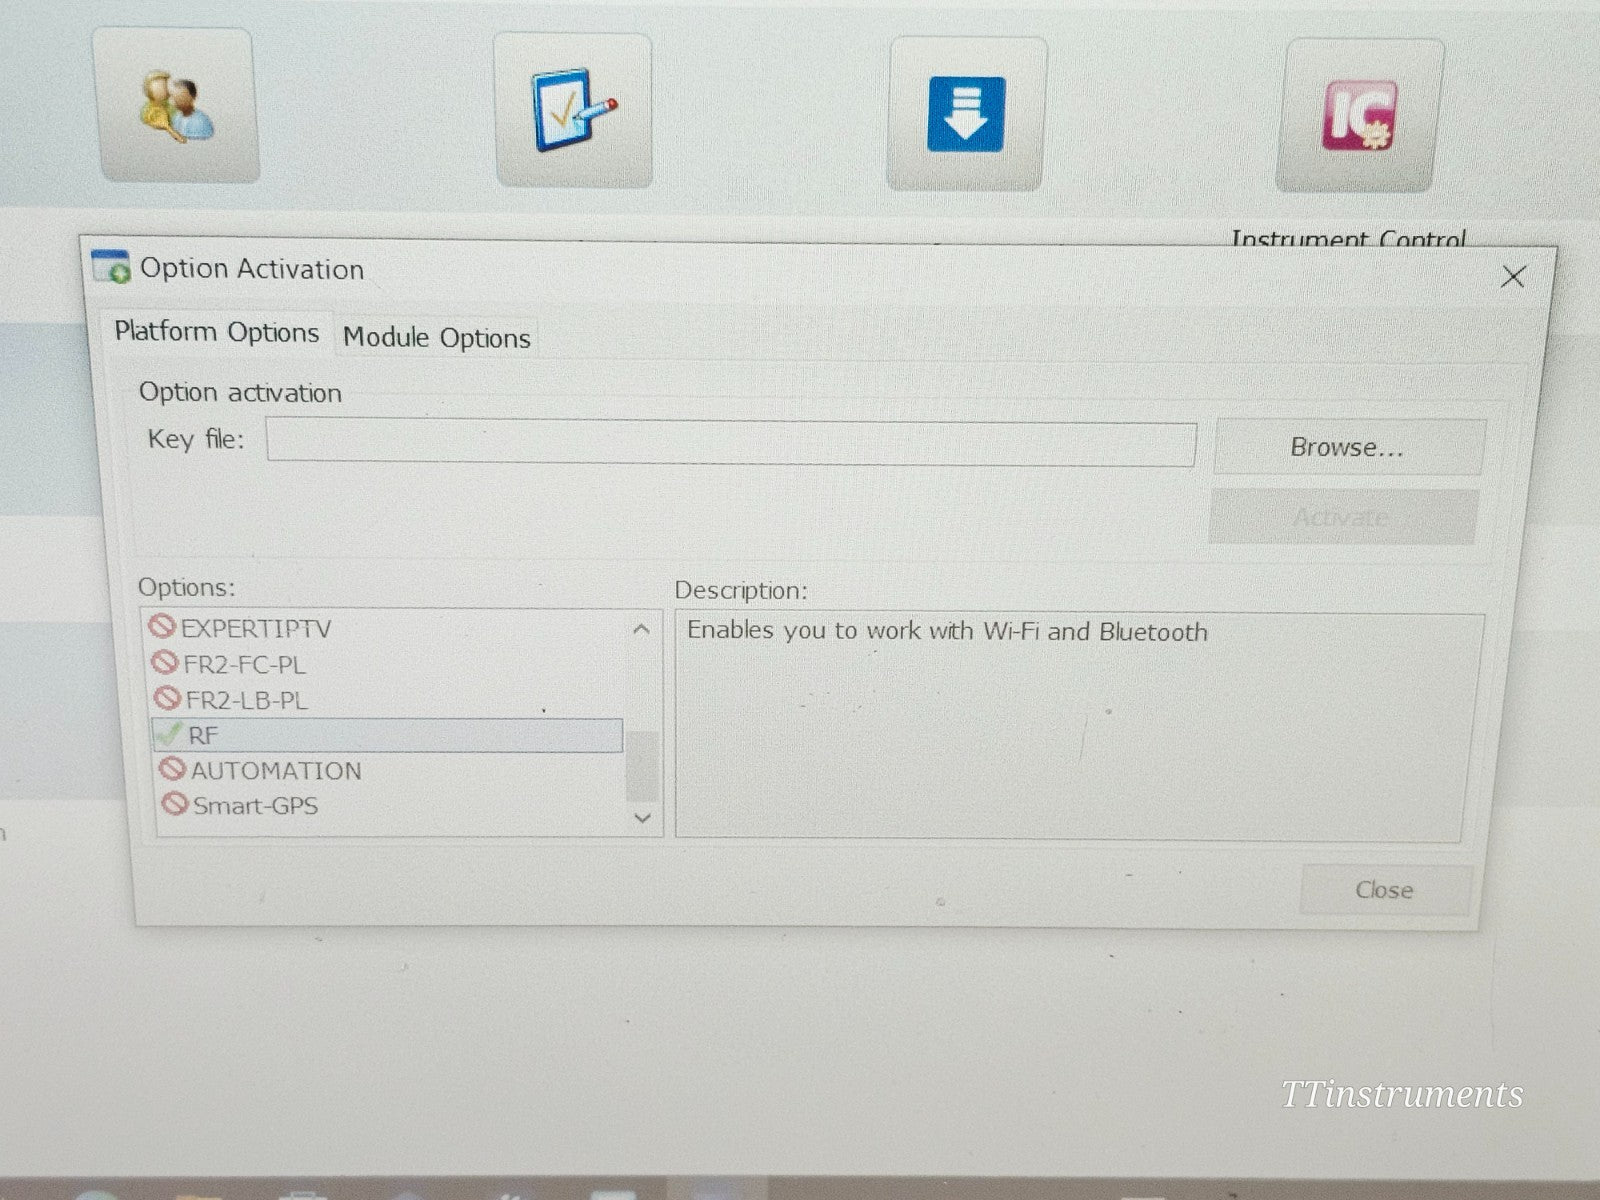
Task: Click the options list scroll-down arrow
Action: click(x=643, y=818)
